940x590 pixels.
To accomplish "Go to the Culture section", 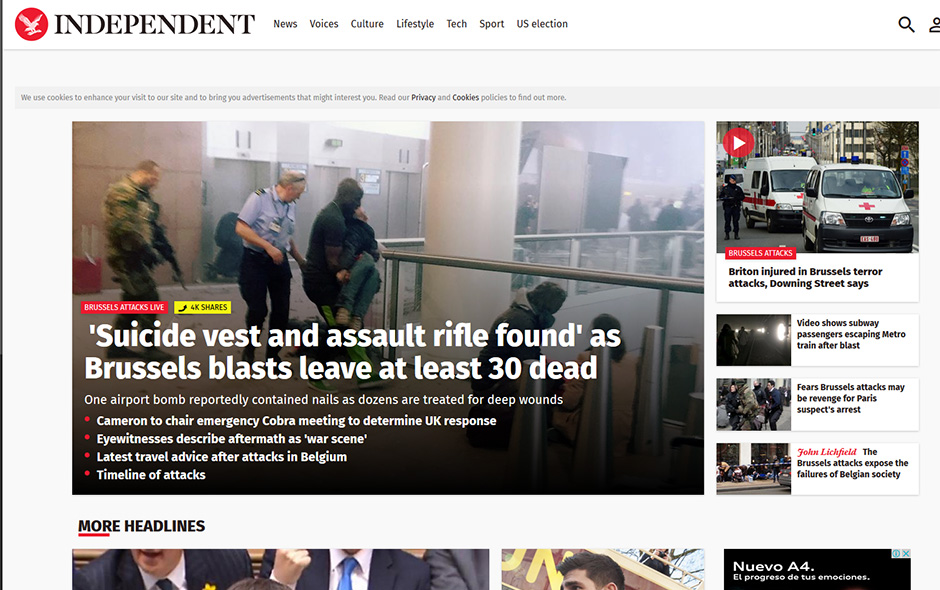I will point(367,24).
